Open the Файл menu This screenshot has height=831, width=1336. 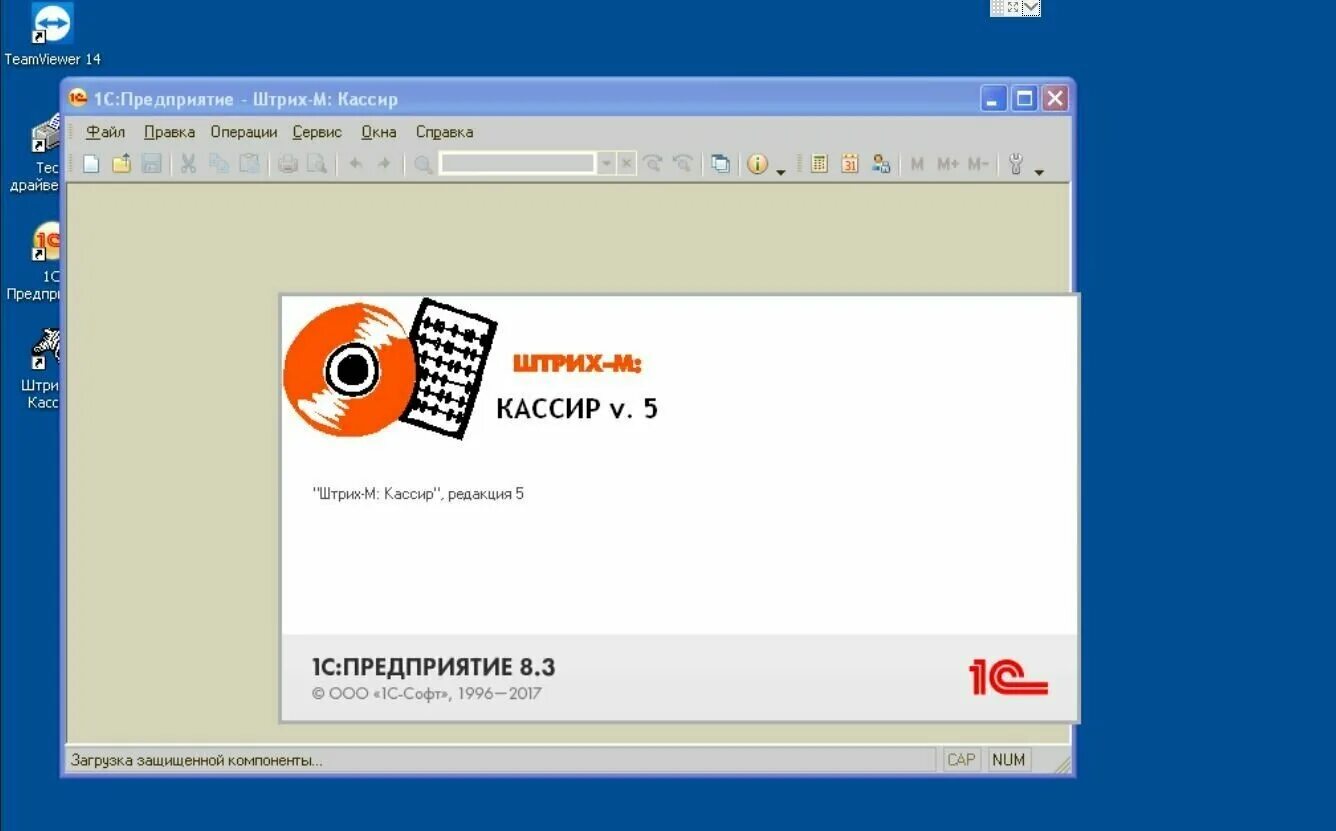105,132
